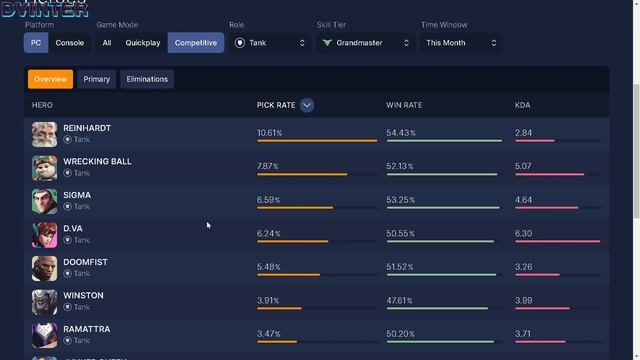
Task: Click Winston's hero portrait
Action: (44, 302)
